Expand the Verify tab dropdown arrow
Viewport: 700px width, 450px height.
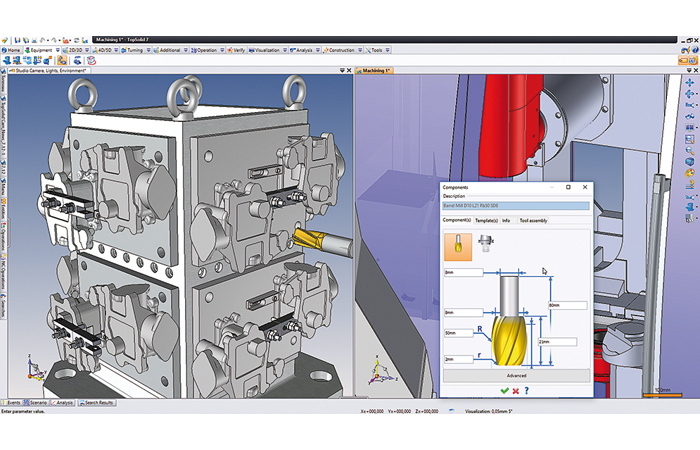point(249,49)
